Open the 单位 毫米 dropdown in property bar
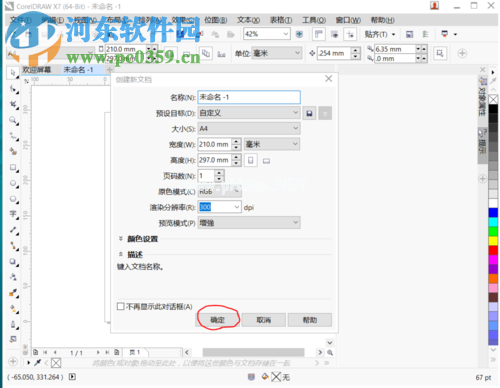The width and height of the screenshot is (500, 388). pyautogui.click(x=277, y=53)
